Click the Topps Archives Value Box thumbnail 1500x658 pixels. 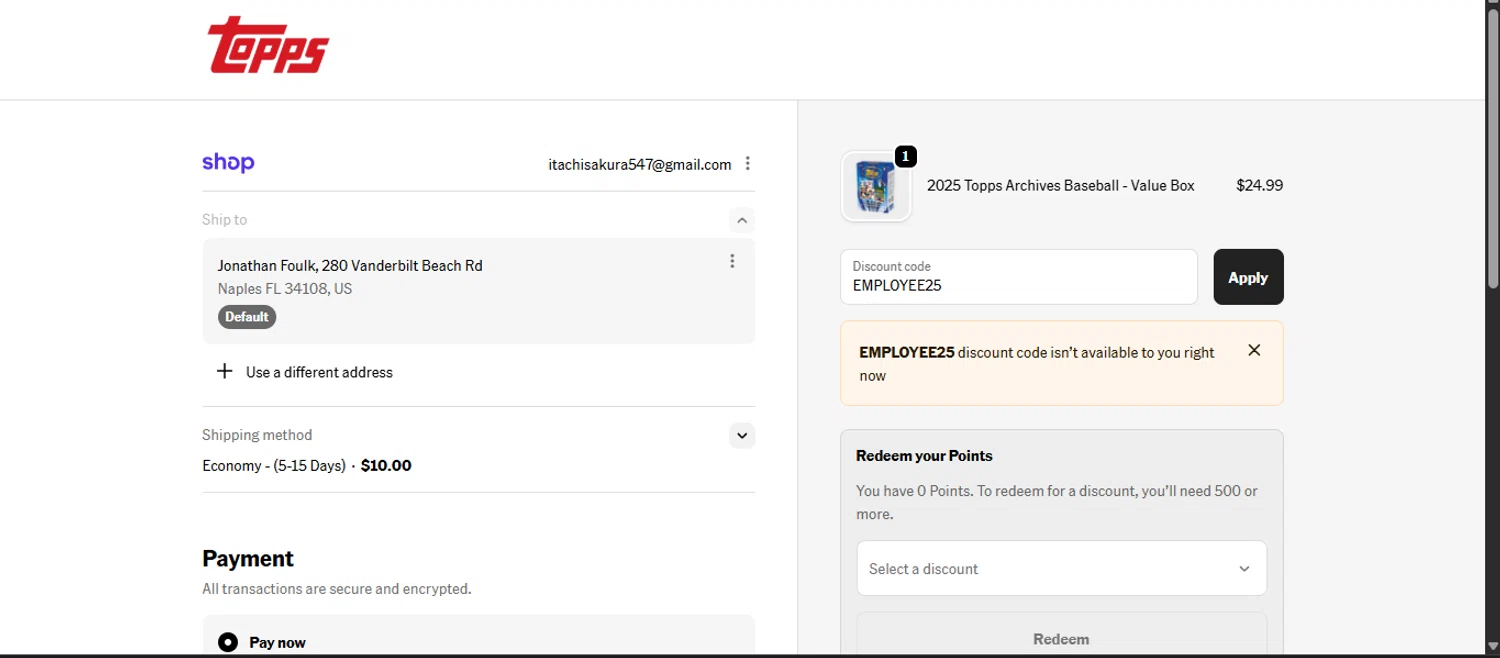point(876,187)
